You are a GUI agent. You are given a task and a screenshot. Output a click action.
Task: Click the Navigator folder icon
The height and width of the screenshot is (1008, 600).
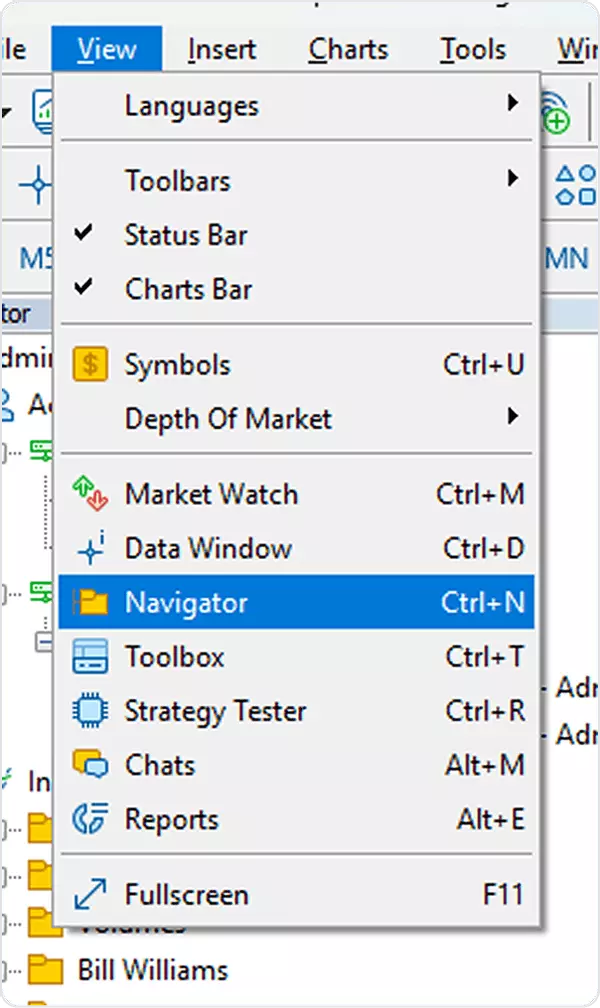90,603
